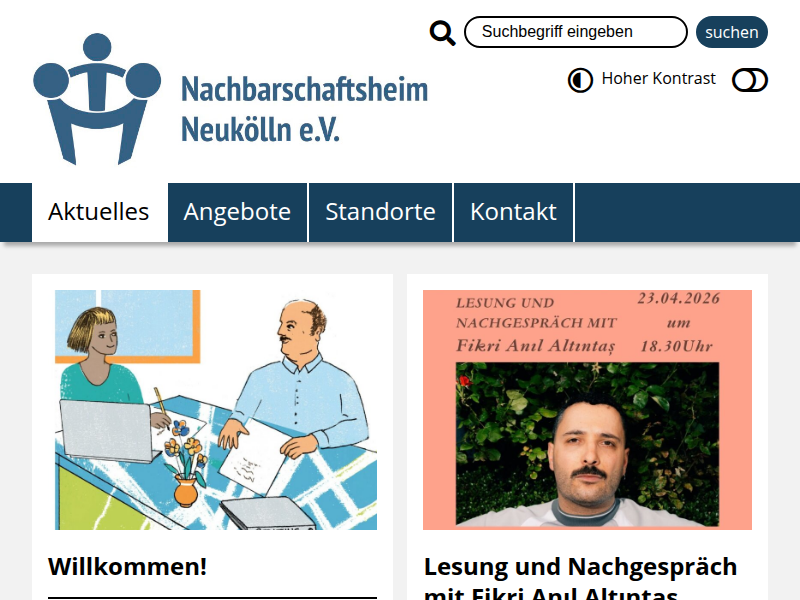Screen dimensions: 800x600
Task: Click the flower vase in illustration
Action: [186, 491]
